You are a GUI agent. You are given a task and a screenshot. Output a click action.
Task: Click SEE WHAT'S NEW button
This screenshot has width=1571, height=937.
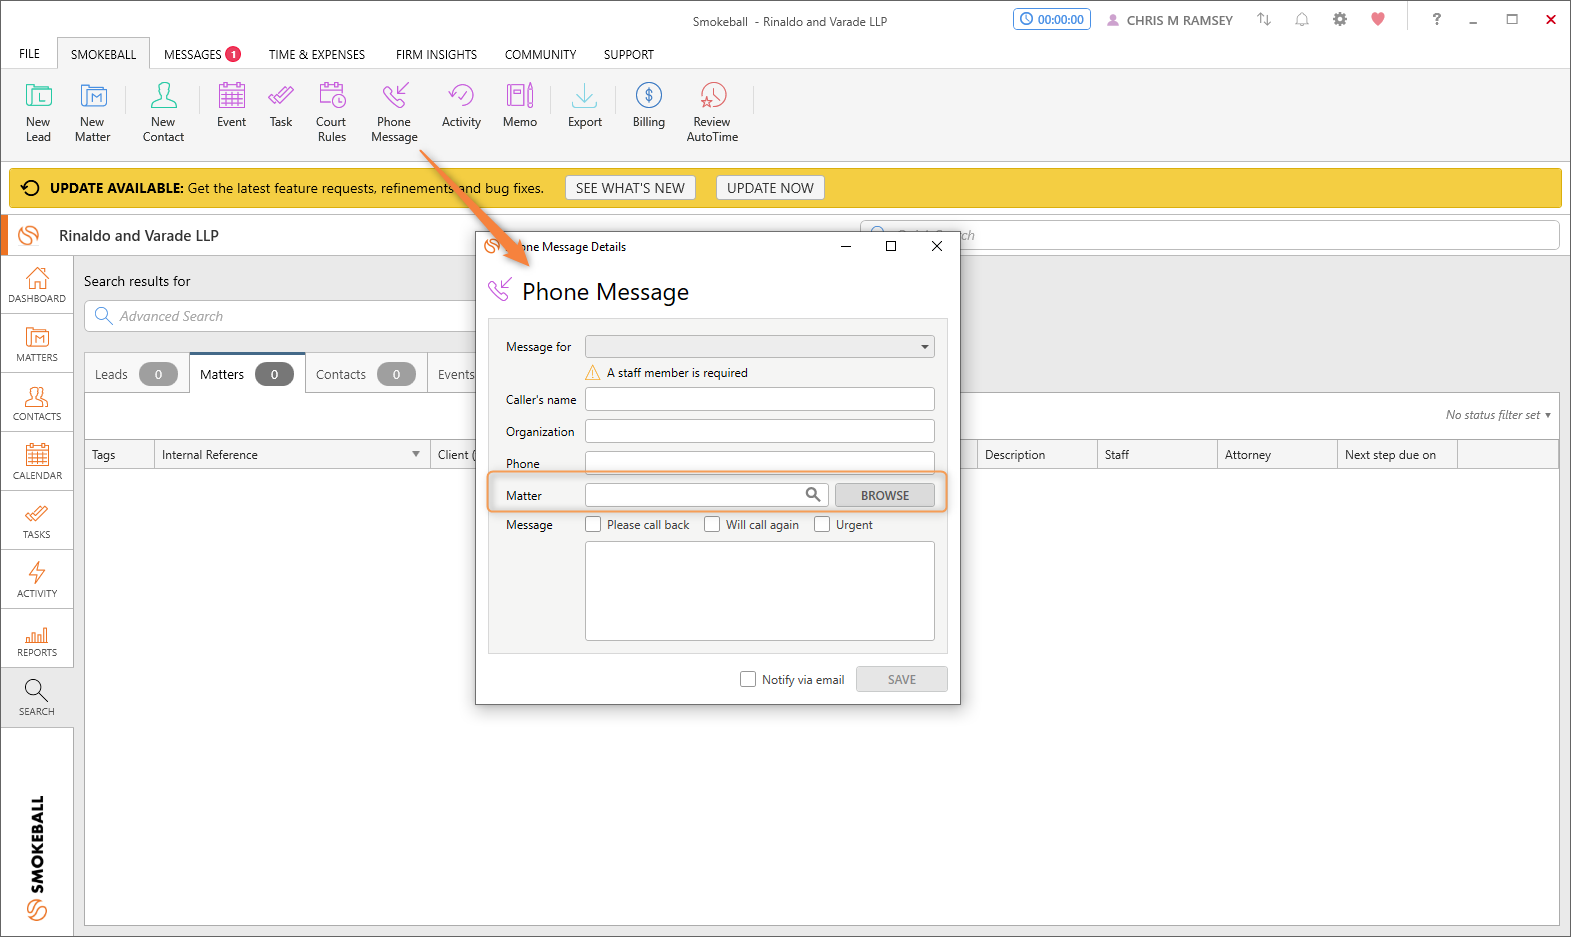[x=630, y=188]
